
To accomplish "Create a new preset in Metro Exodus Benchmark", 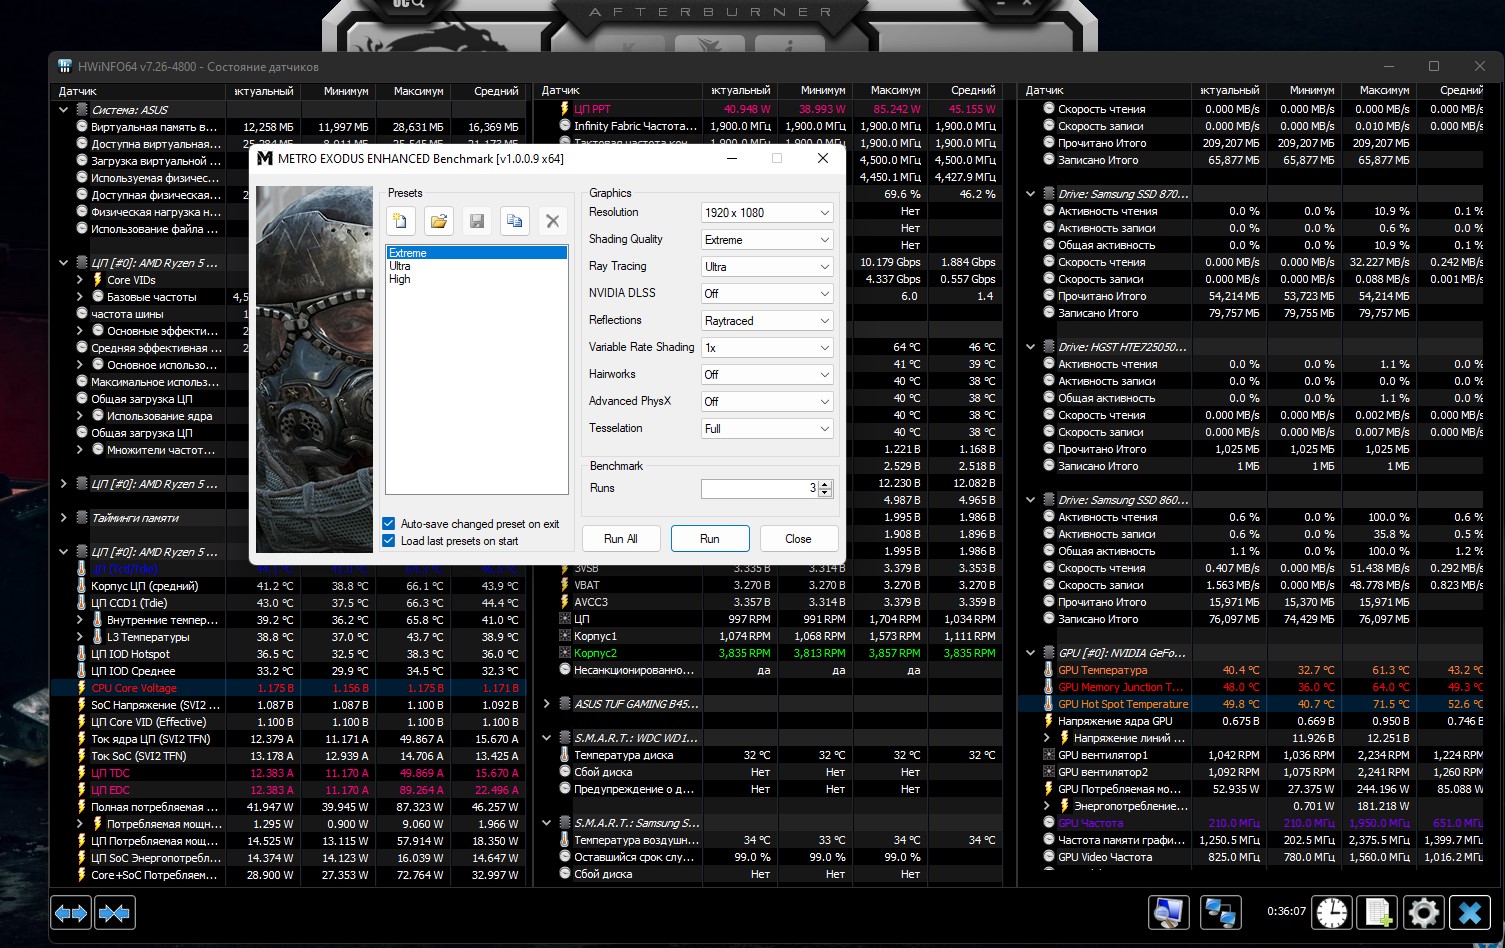I will (400, 221).
